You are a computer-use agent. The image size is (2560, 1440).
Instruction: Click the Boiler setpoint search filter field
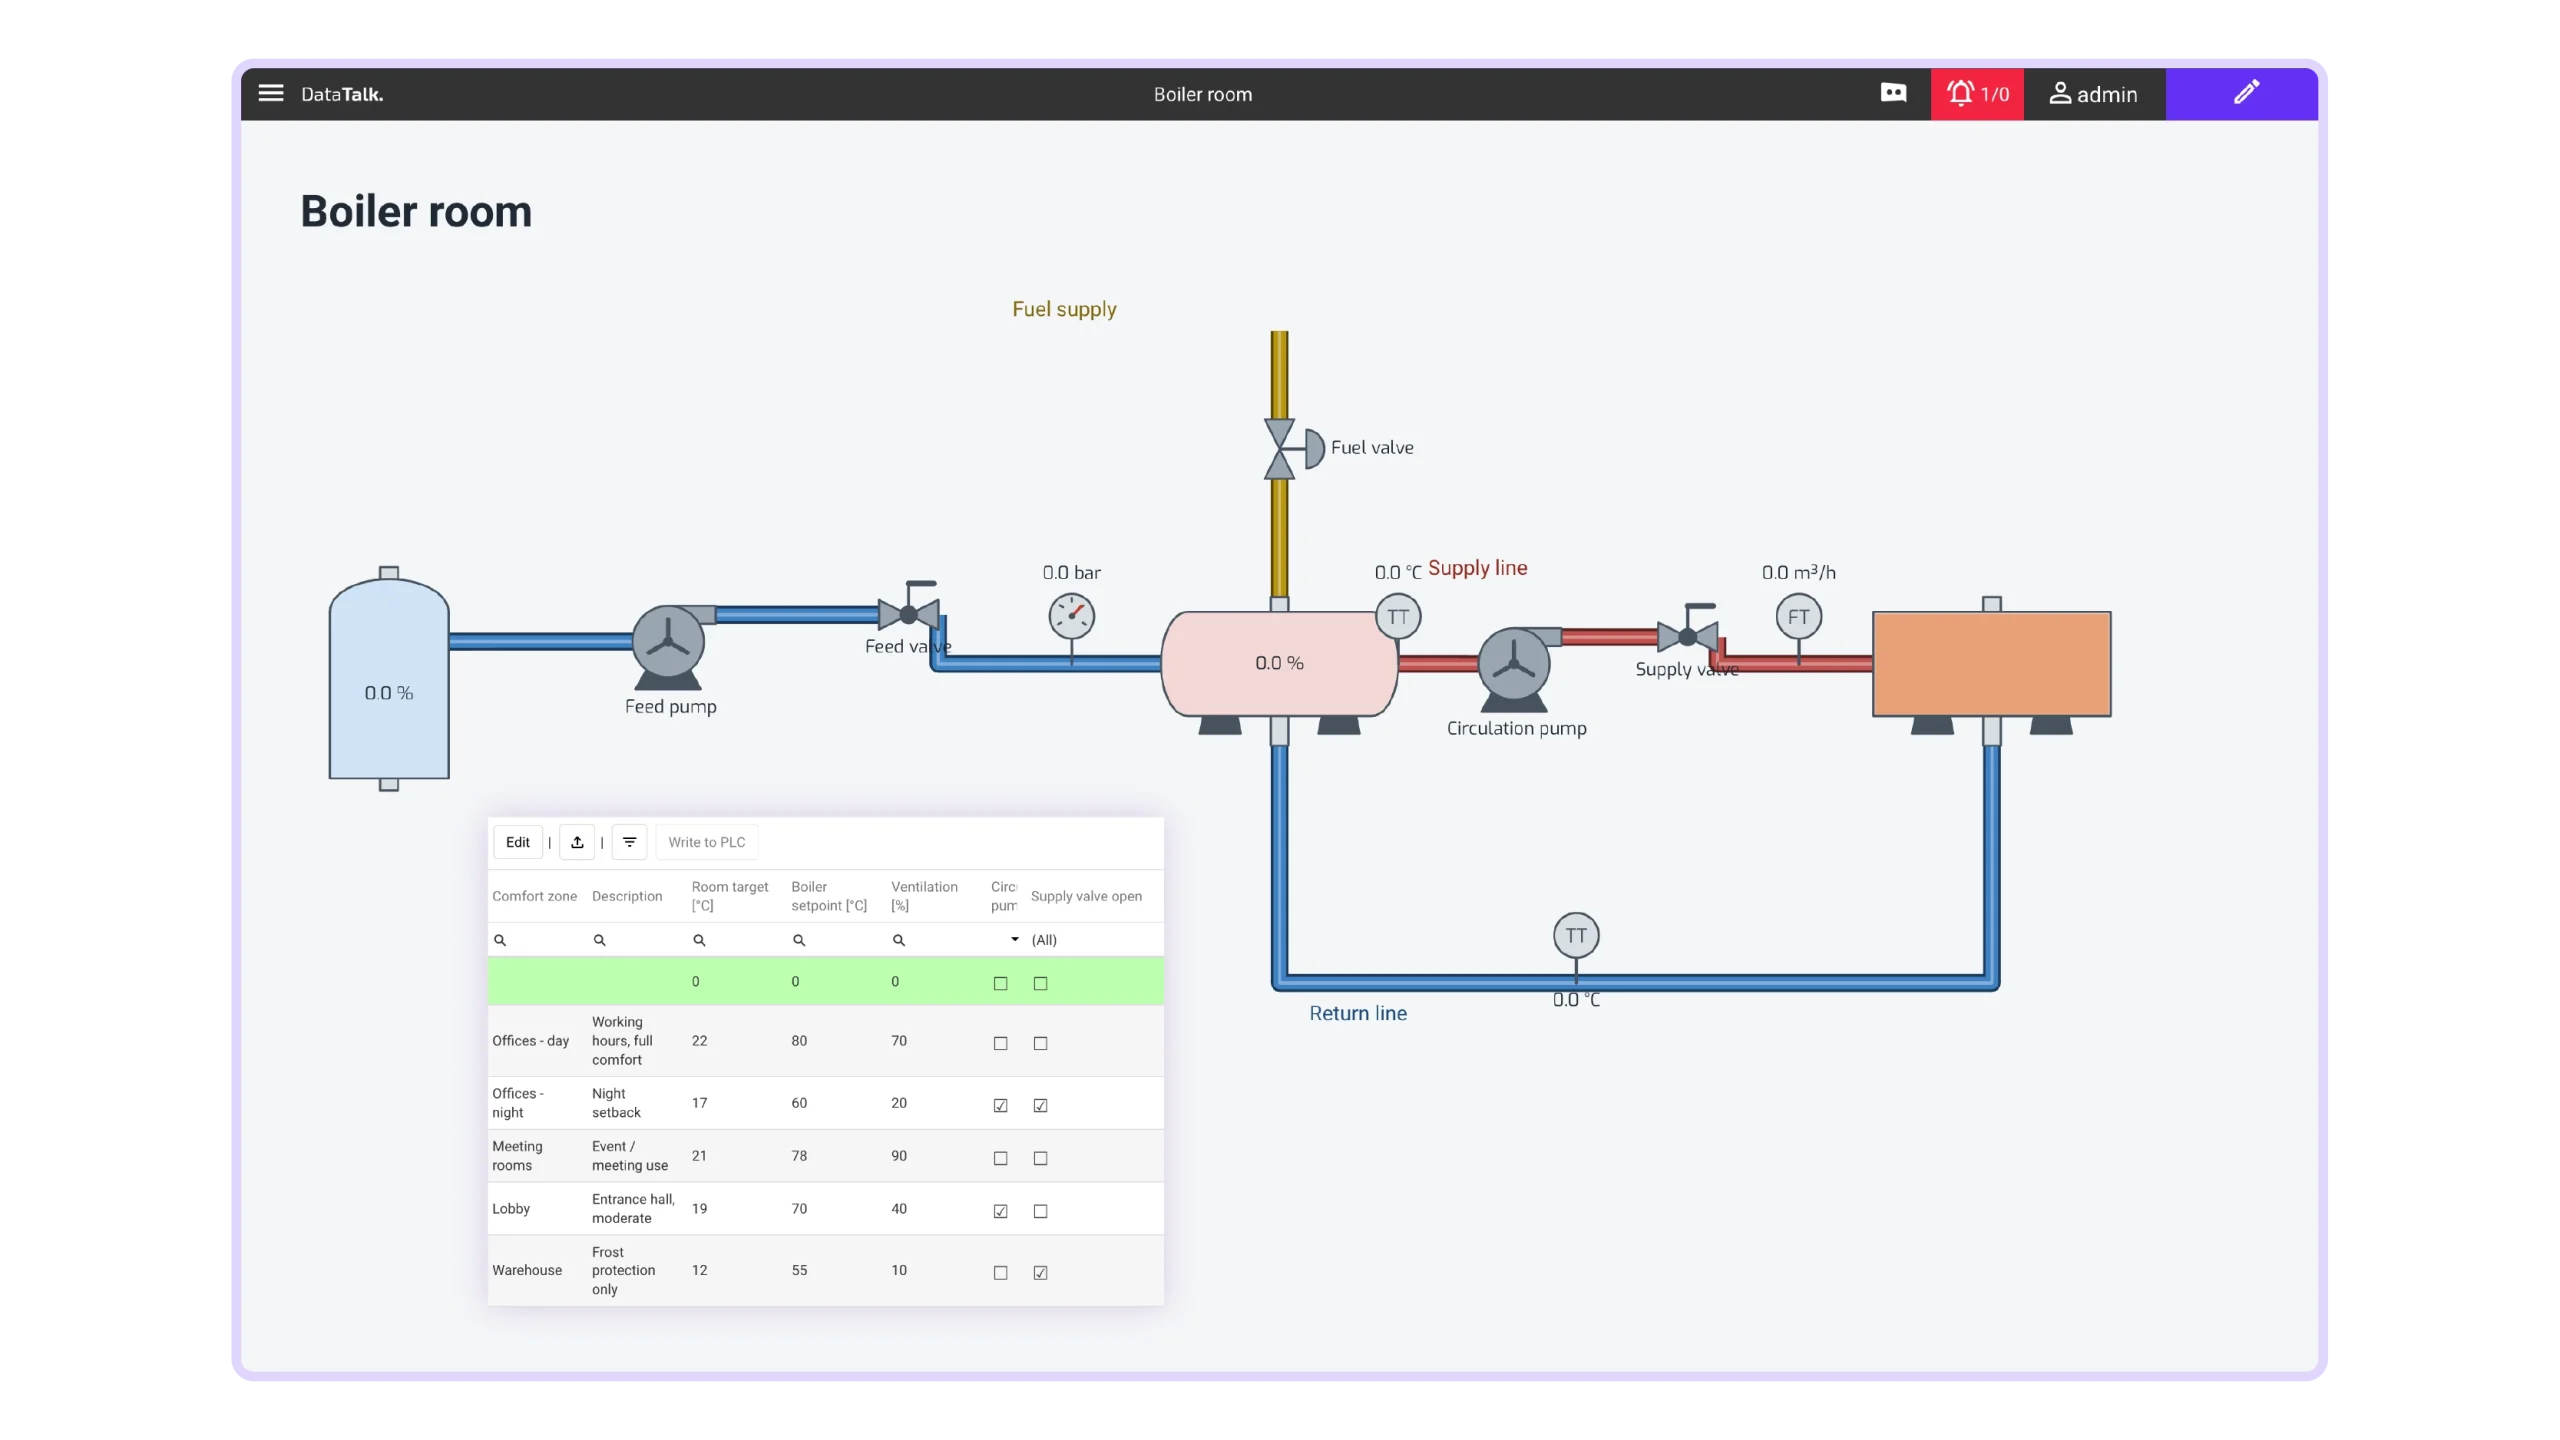(838, 940)
